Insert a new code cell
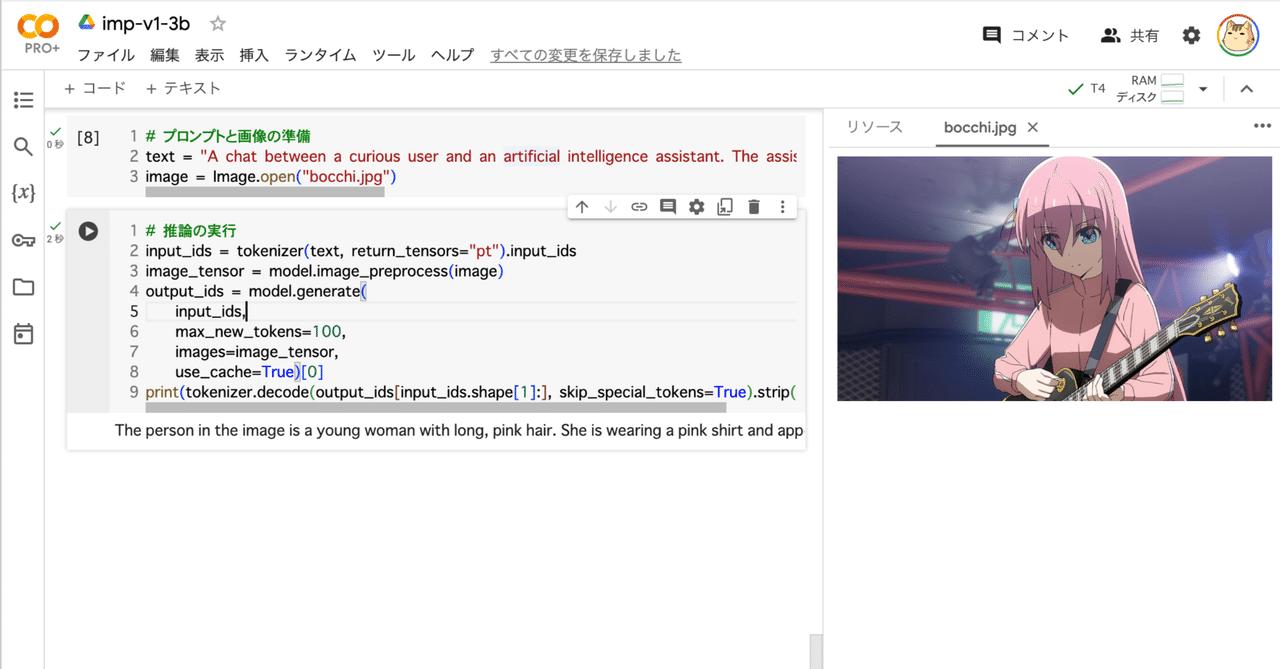 point(94,88)
